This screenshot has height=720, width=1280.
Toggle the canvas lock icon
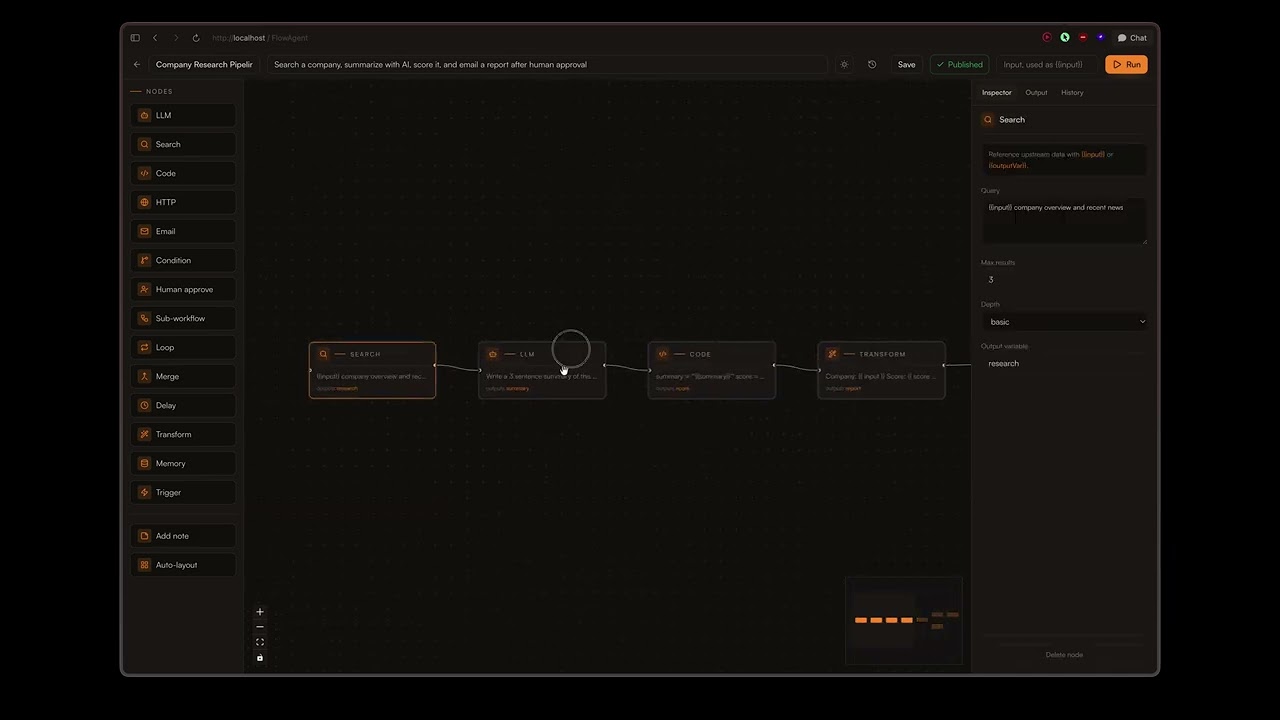click(260, 658)
